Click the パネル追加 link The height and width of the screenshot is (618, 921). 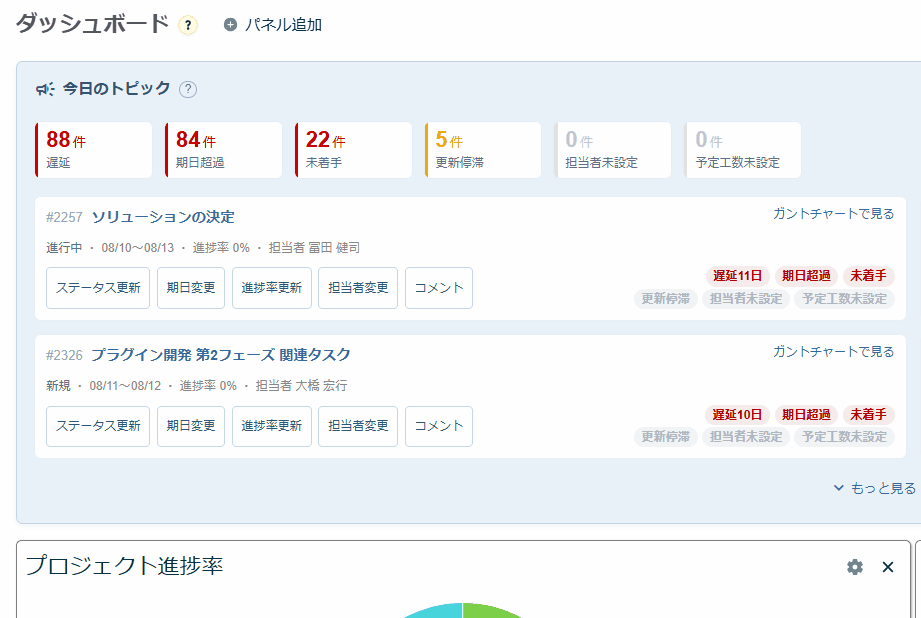[283, 25]
